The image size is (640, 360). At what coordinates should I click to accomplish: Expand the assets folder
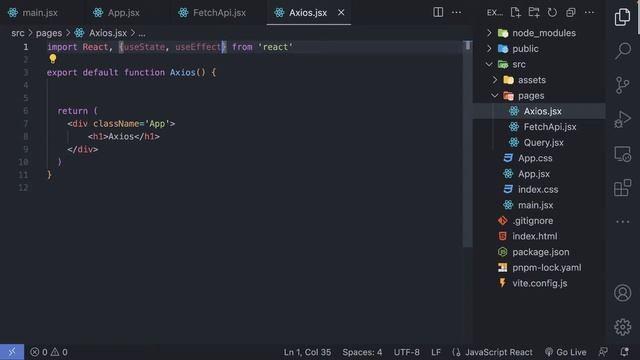pos(539,80)
